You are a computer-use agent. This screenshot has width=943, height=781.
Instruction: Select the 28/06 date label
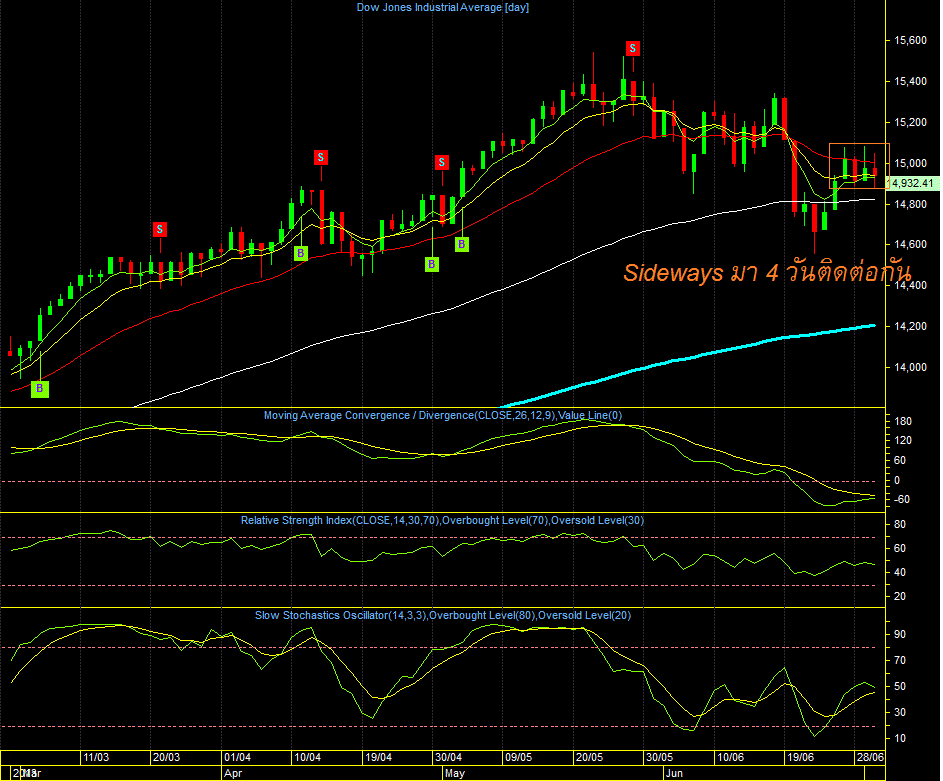tap(870, 758)
